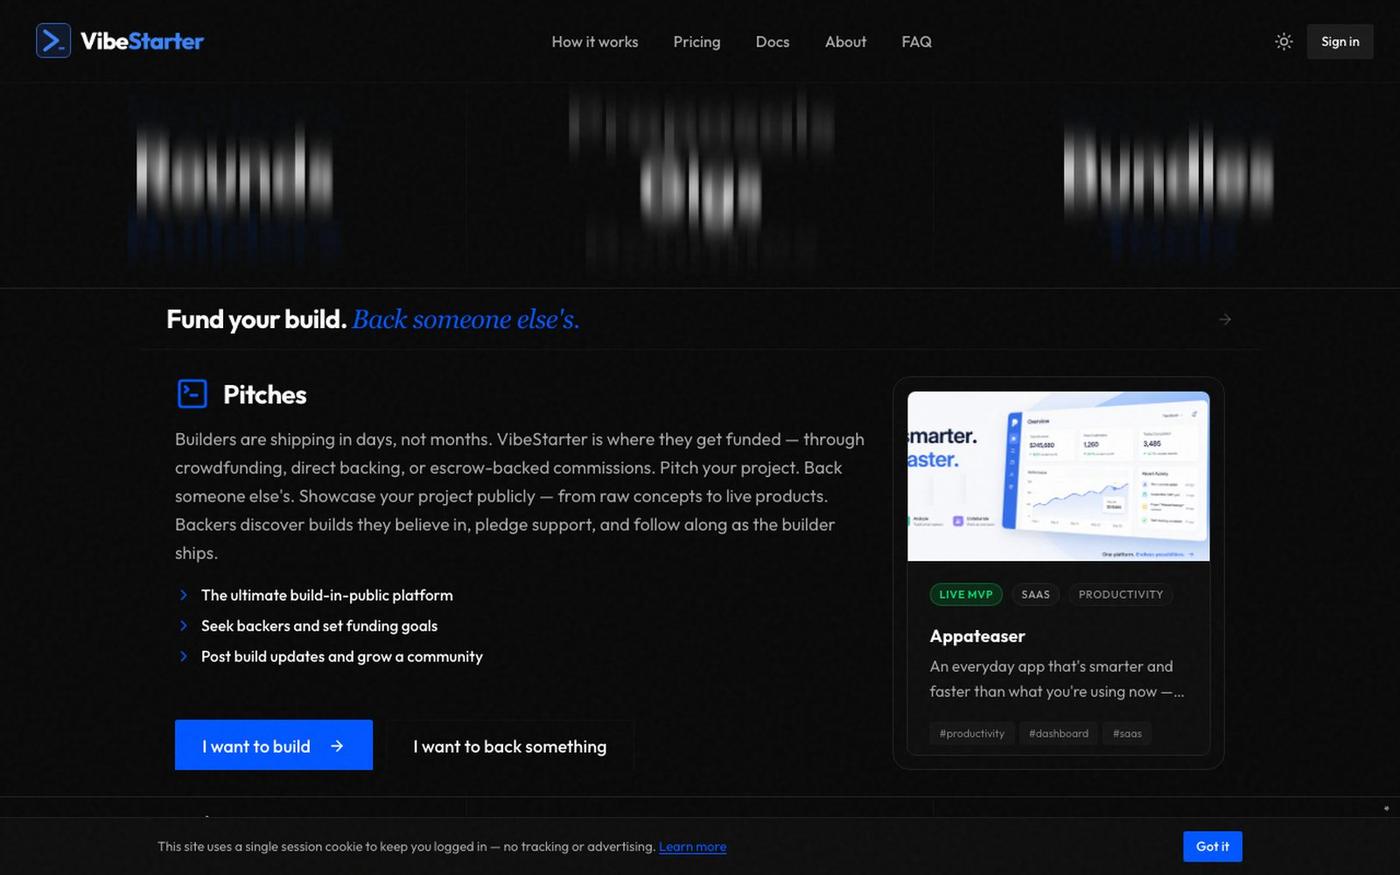Click Back someone else's italic text
The image size is (1400, 875).
(x=466, y=319)
